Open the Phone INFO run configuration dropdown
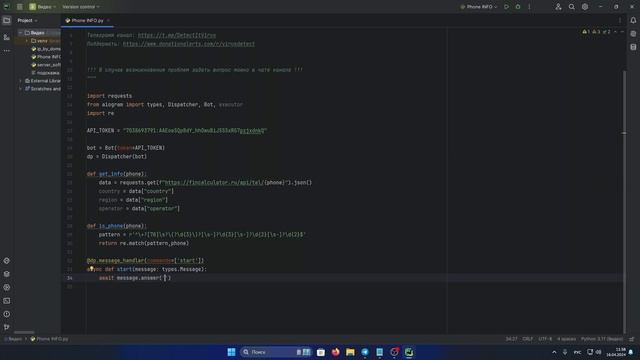 (x=479, y=7)
